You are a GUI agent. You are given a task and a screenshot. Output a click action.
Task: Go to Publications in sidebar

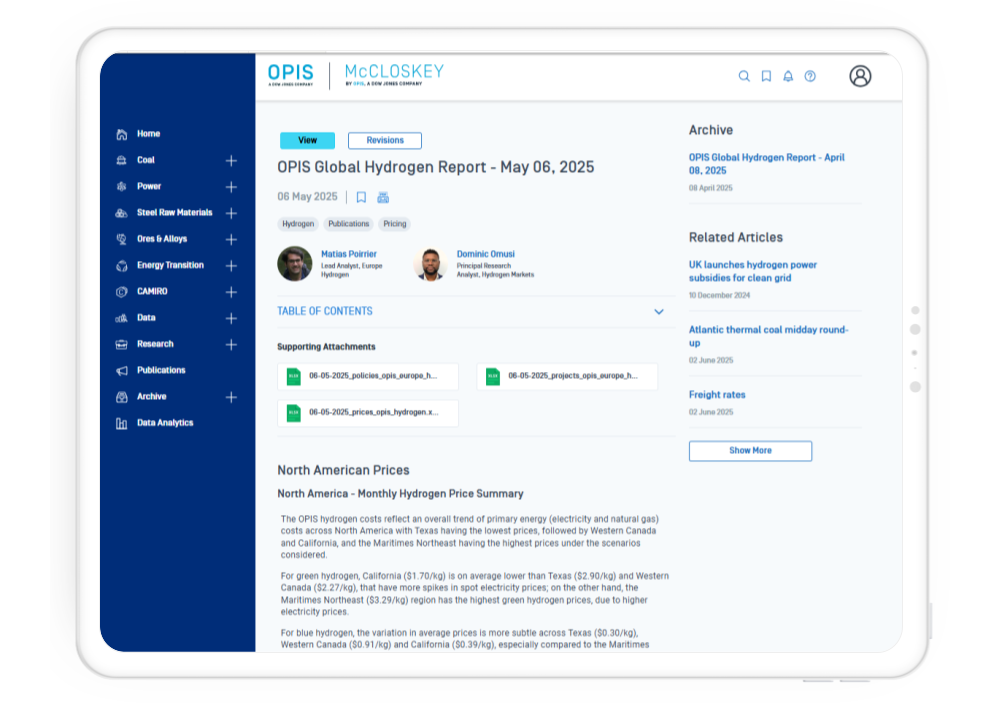pyautogui.click(x=161, y=370)
